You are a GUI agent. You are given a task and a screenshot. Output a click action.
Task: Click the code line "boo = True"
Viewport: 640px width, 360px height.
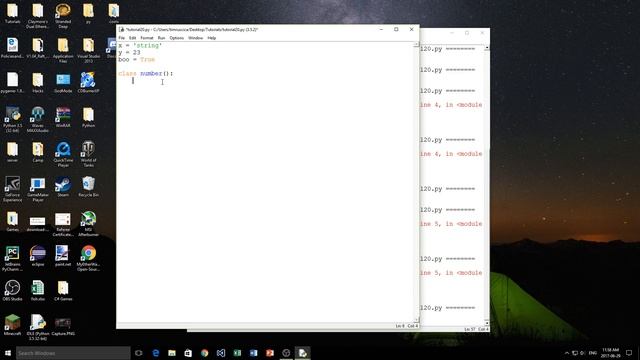point(137,60)
